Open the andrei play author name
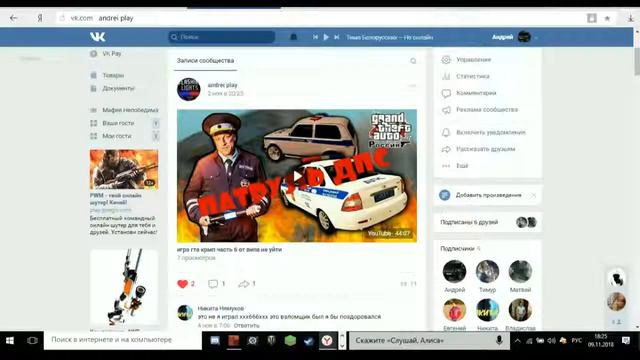Image resolution: width=640 pixels, height=360 pixels. 222,85
